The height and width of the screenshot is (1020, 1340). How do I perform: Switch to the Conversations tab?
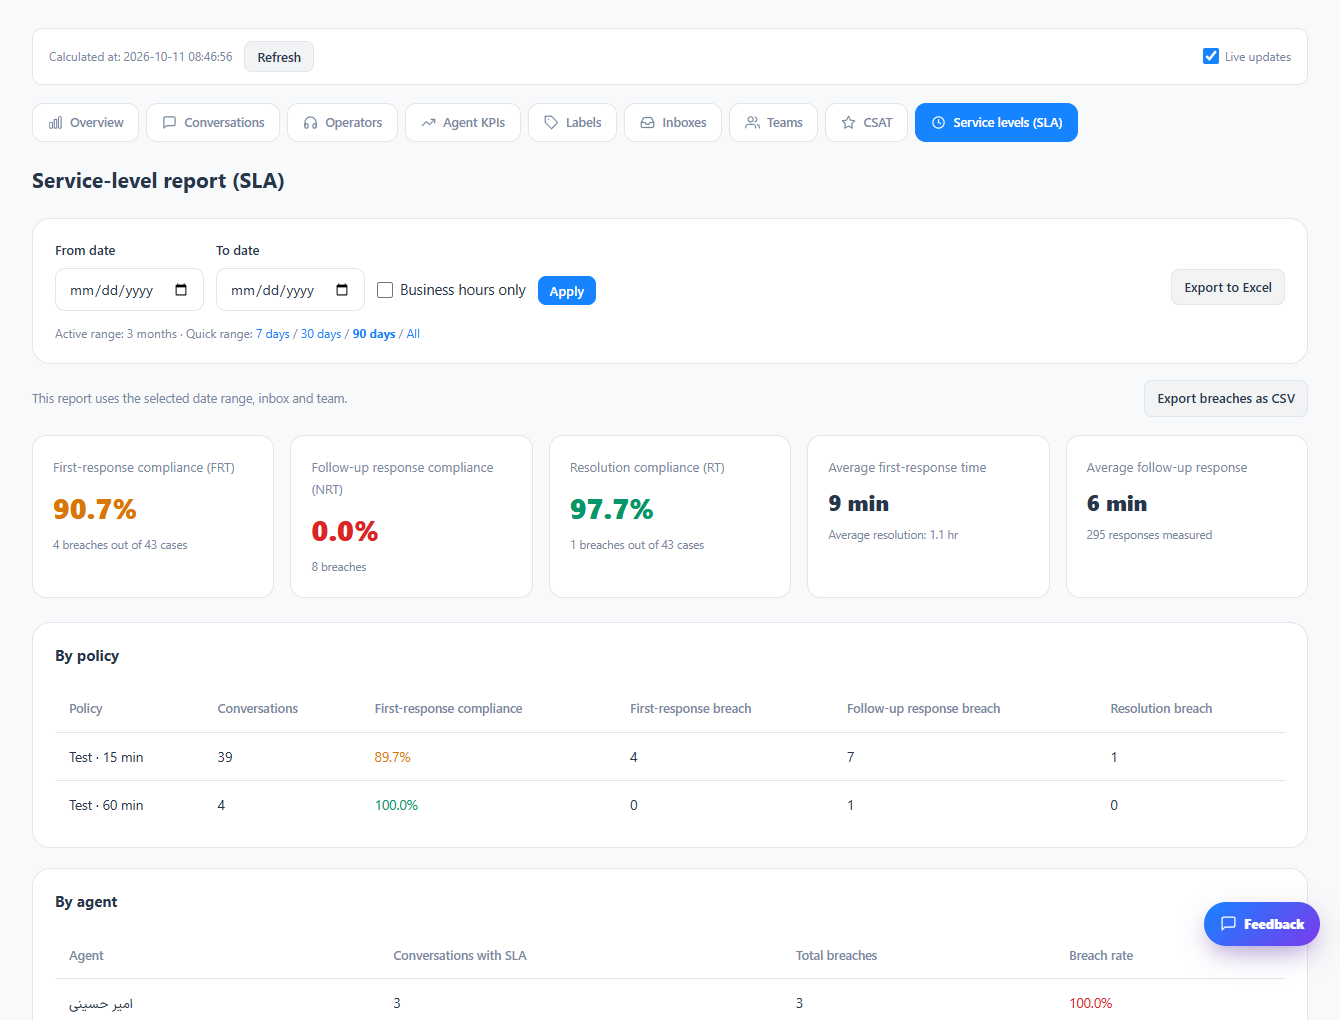[x=213, y=123]
